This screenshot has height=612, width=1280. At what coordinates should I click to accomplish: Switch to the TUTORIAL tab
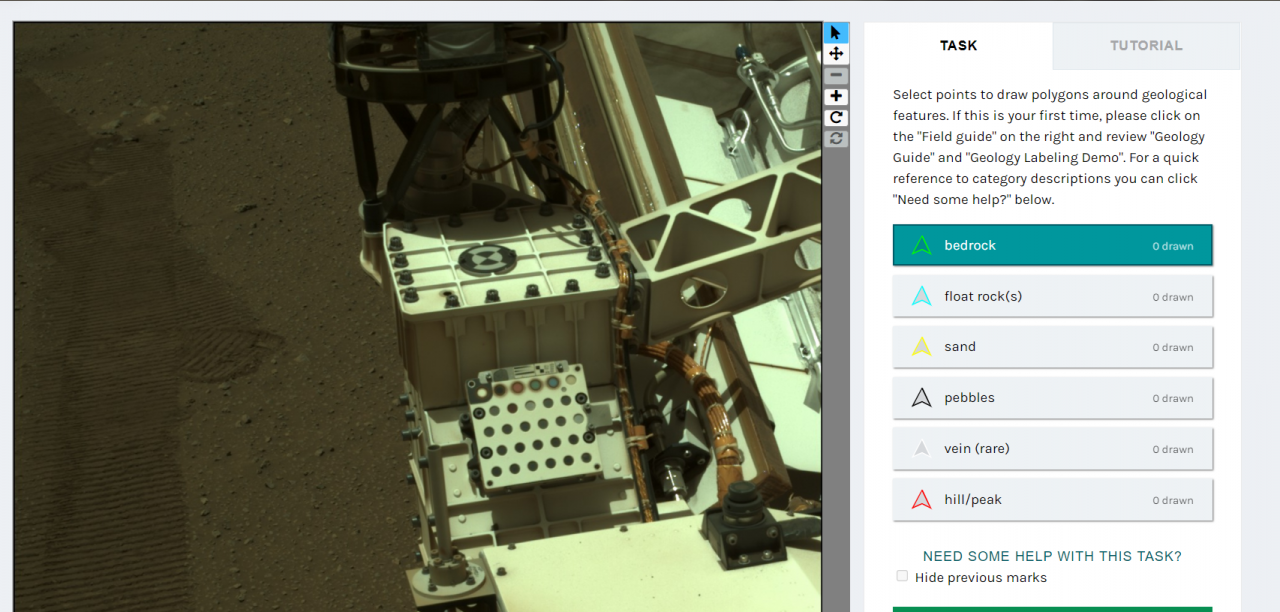1146,46
